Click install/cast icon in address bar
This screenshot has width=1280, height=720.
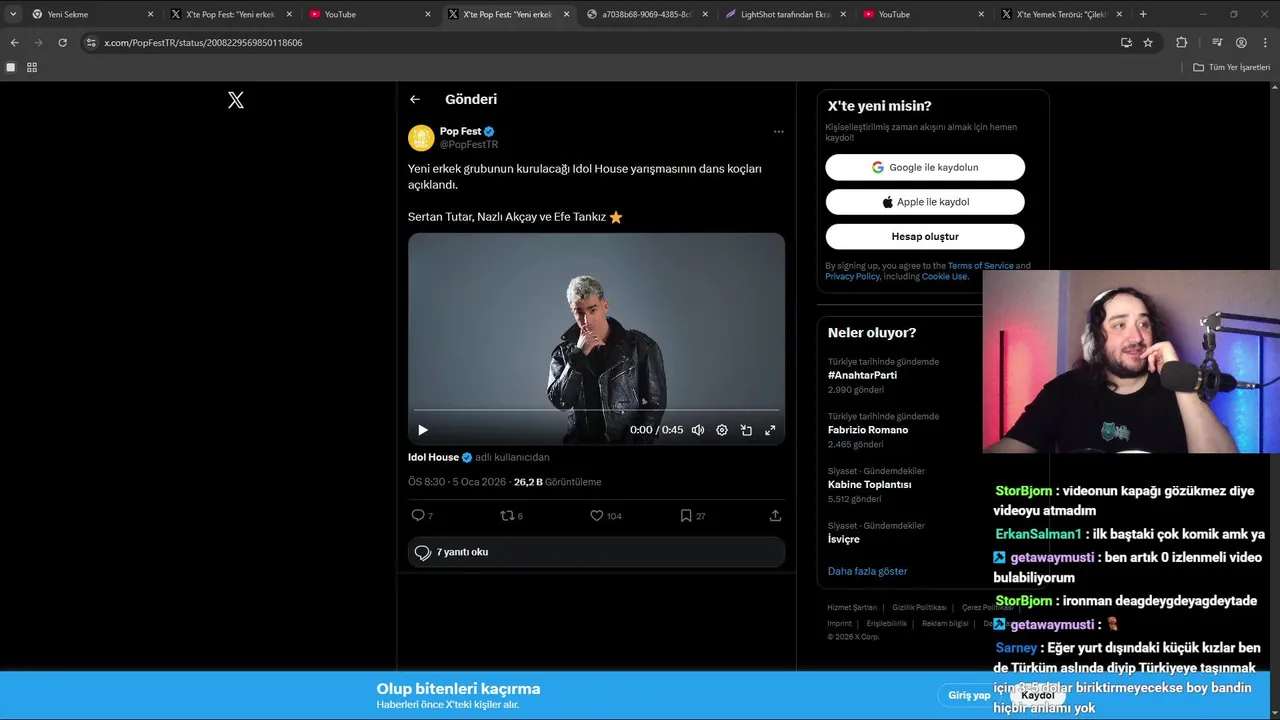[x=1126, y=43]
